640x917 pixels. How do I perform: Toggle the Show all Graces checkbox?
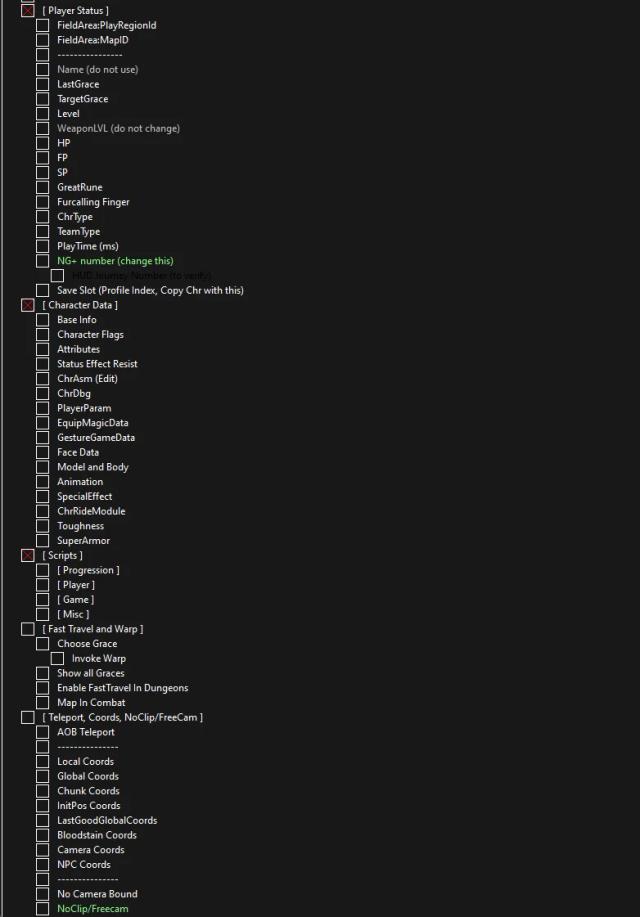pos(42,673)
